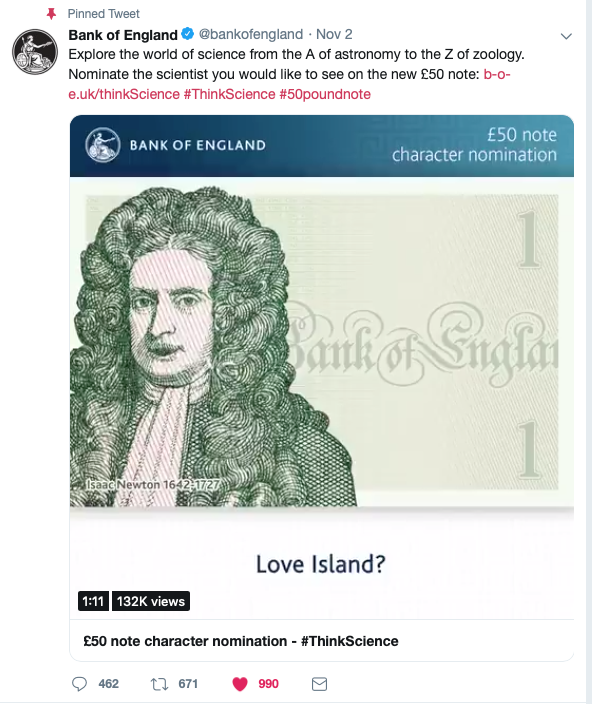Screen dimensions: 592x704
Task: Click the blue verified badge icon
Action: [x=188, y=34]
